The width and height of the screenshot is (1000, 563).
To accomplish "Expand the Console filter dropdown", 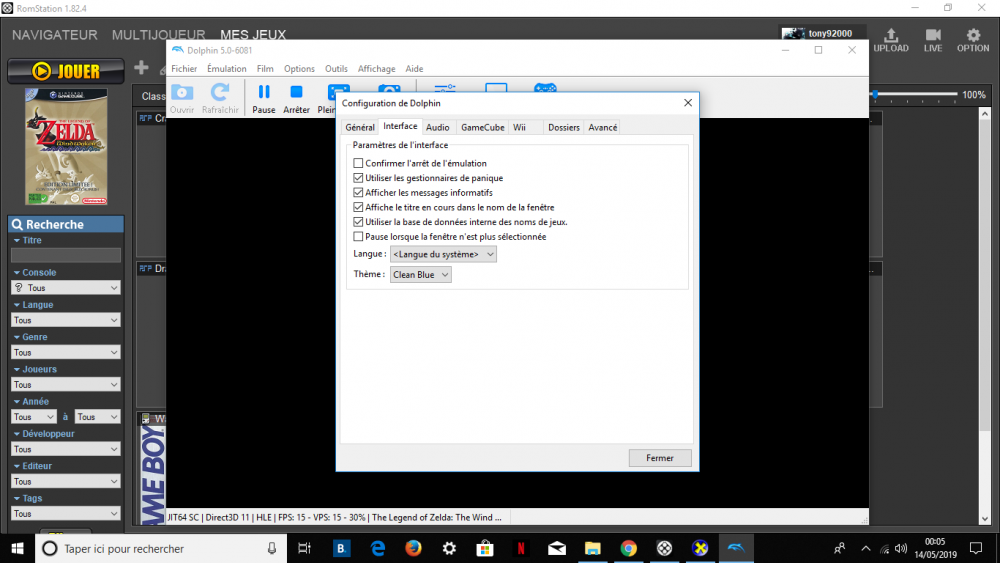I will (x=66, y=288).
